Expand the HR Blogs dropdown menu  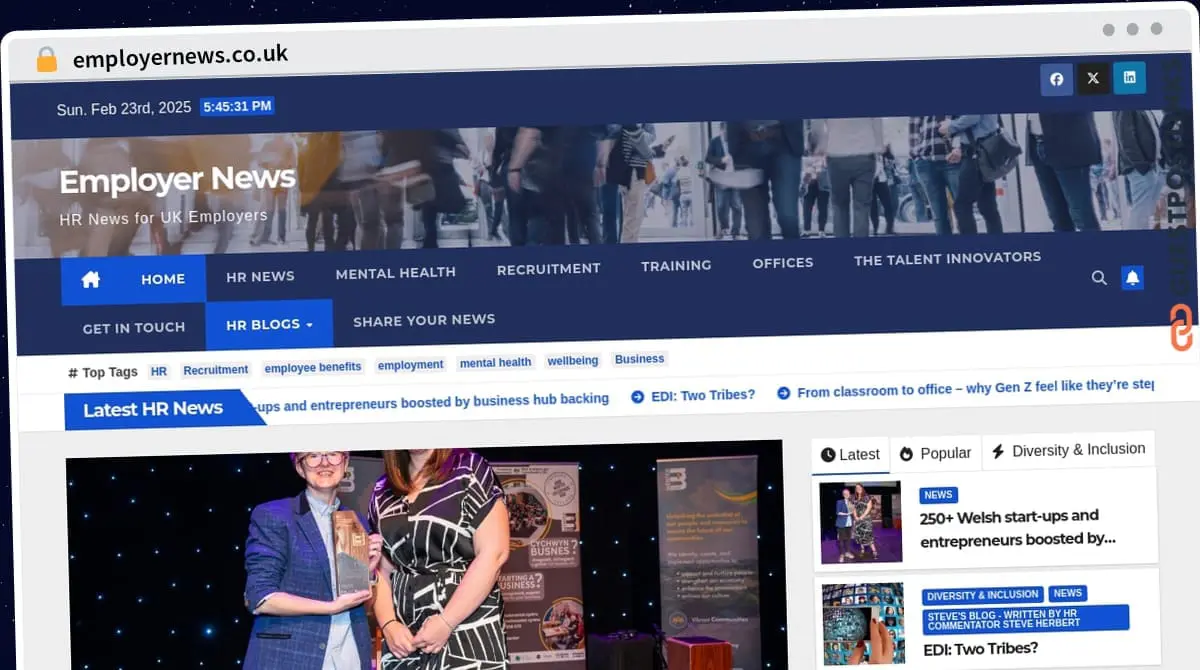[x=269, y=325]
